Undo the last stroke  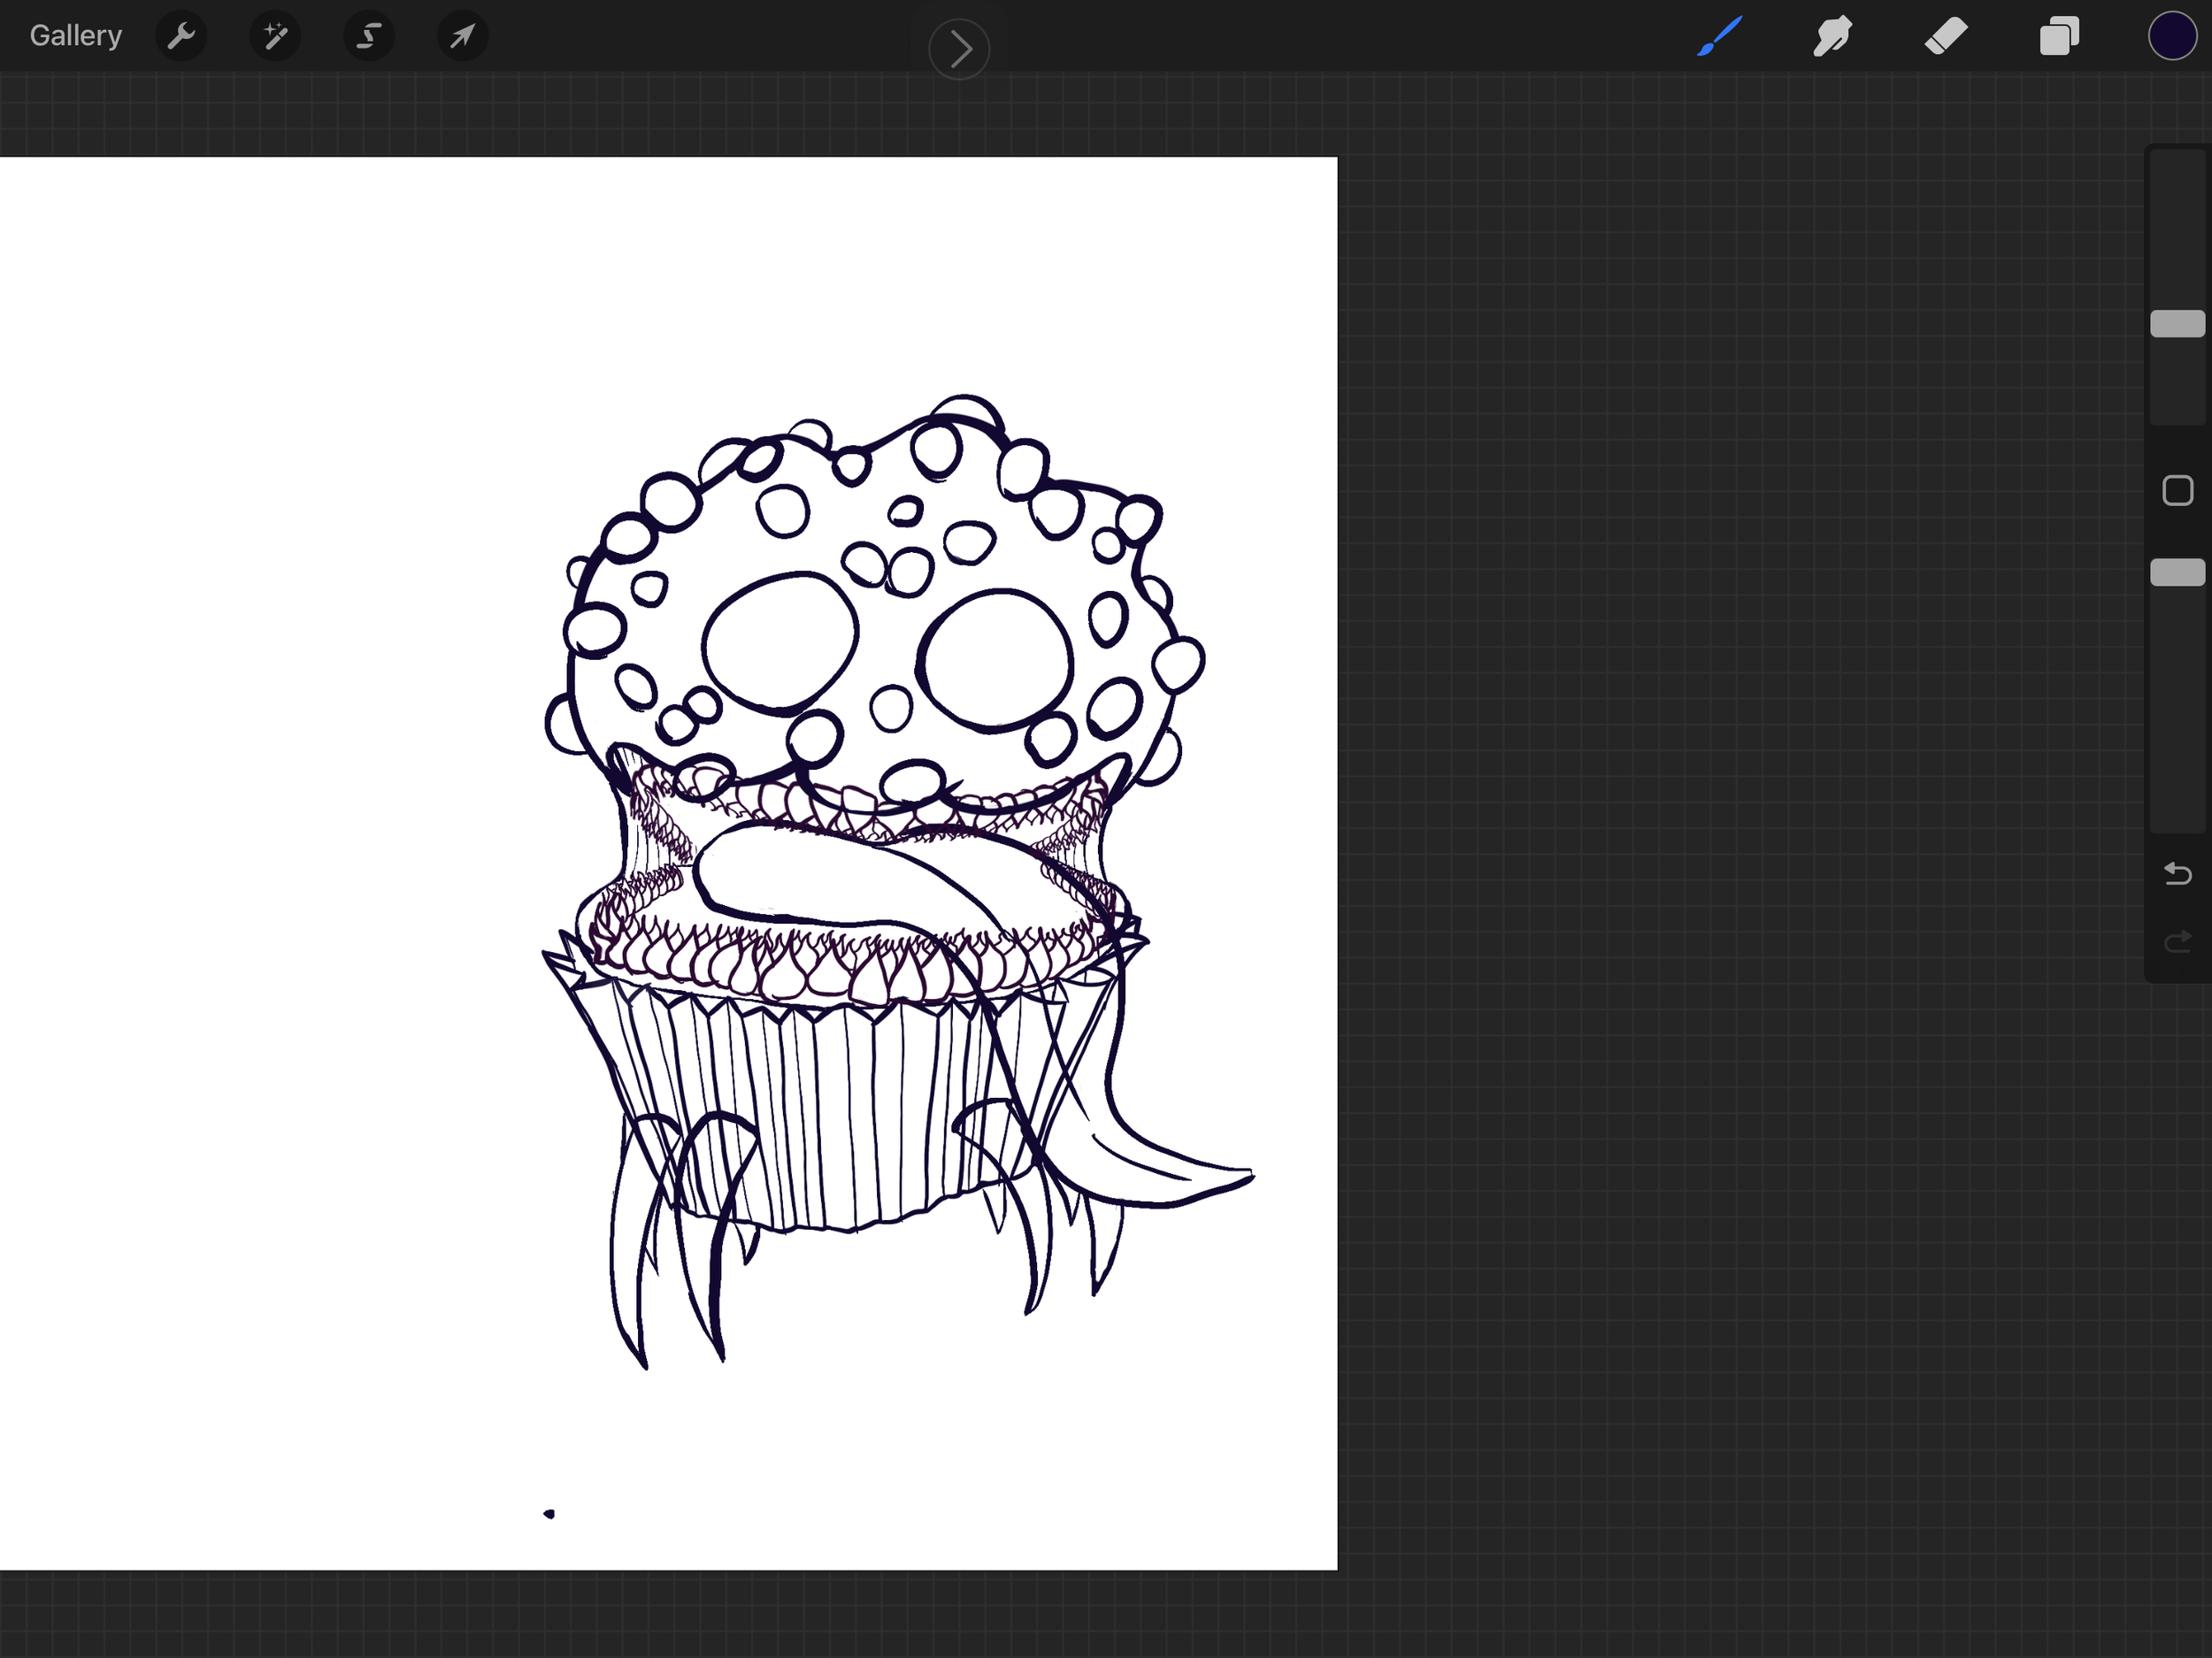[2177, 874]
